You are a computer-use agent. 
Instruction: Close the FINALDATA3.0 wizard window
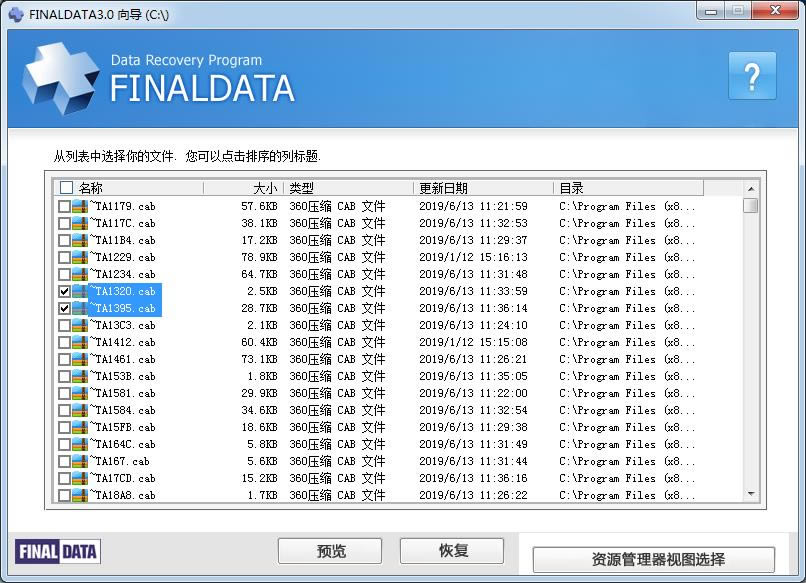point(775,11)
